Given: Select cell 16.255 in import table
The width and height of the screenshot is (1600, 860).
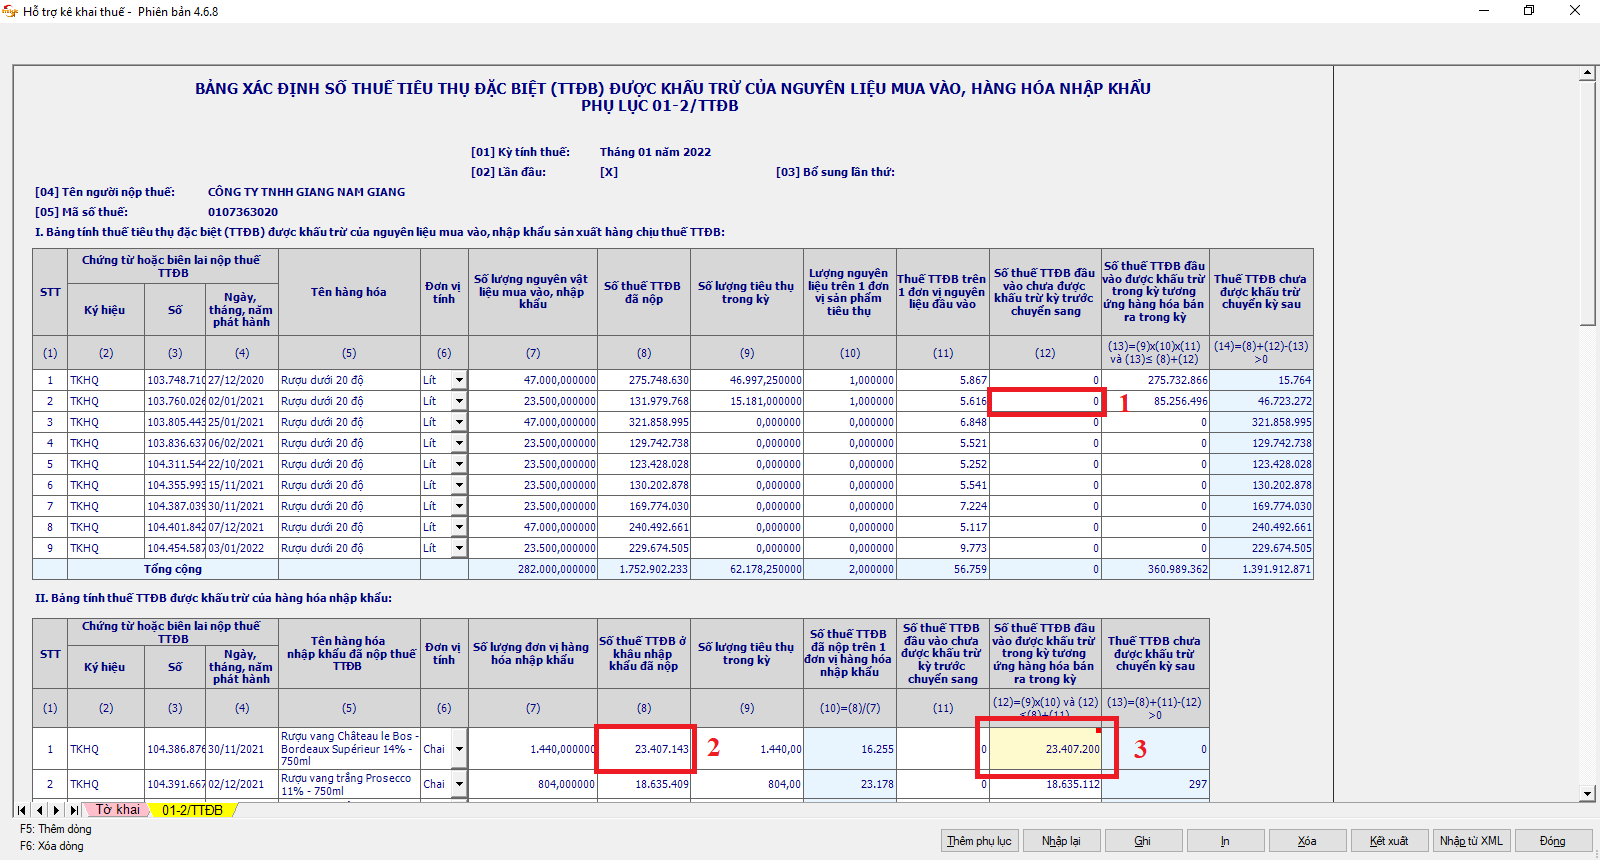Looking at the screenshot, I should tap(849, 749).
